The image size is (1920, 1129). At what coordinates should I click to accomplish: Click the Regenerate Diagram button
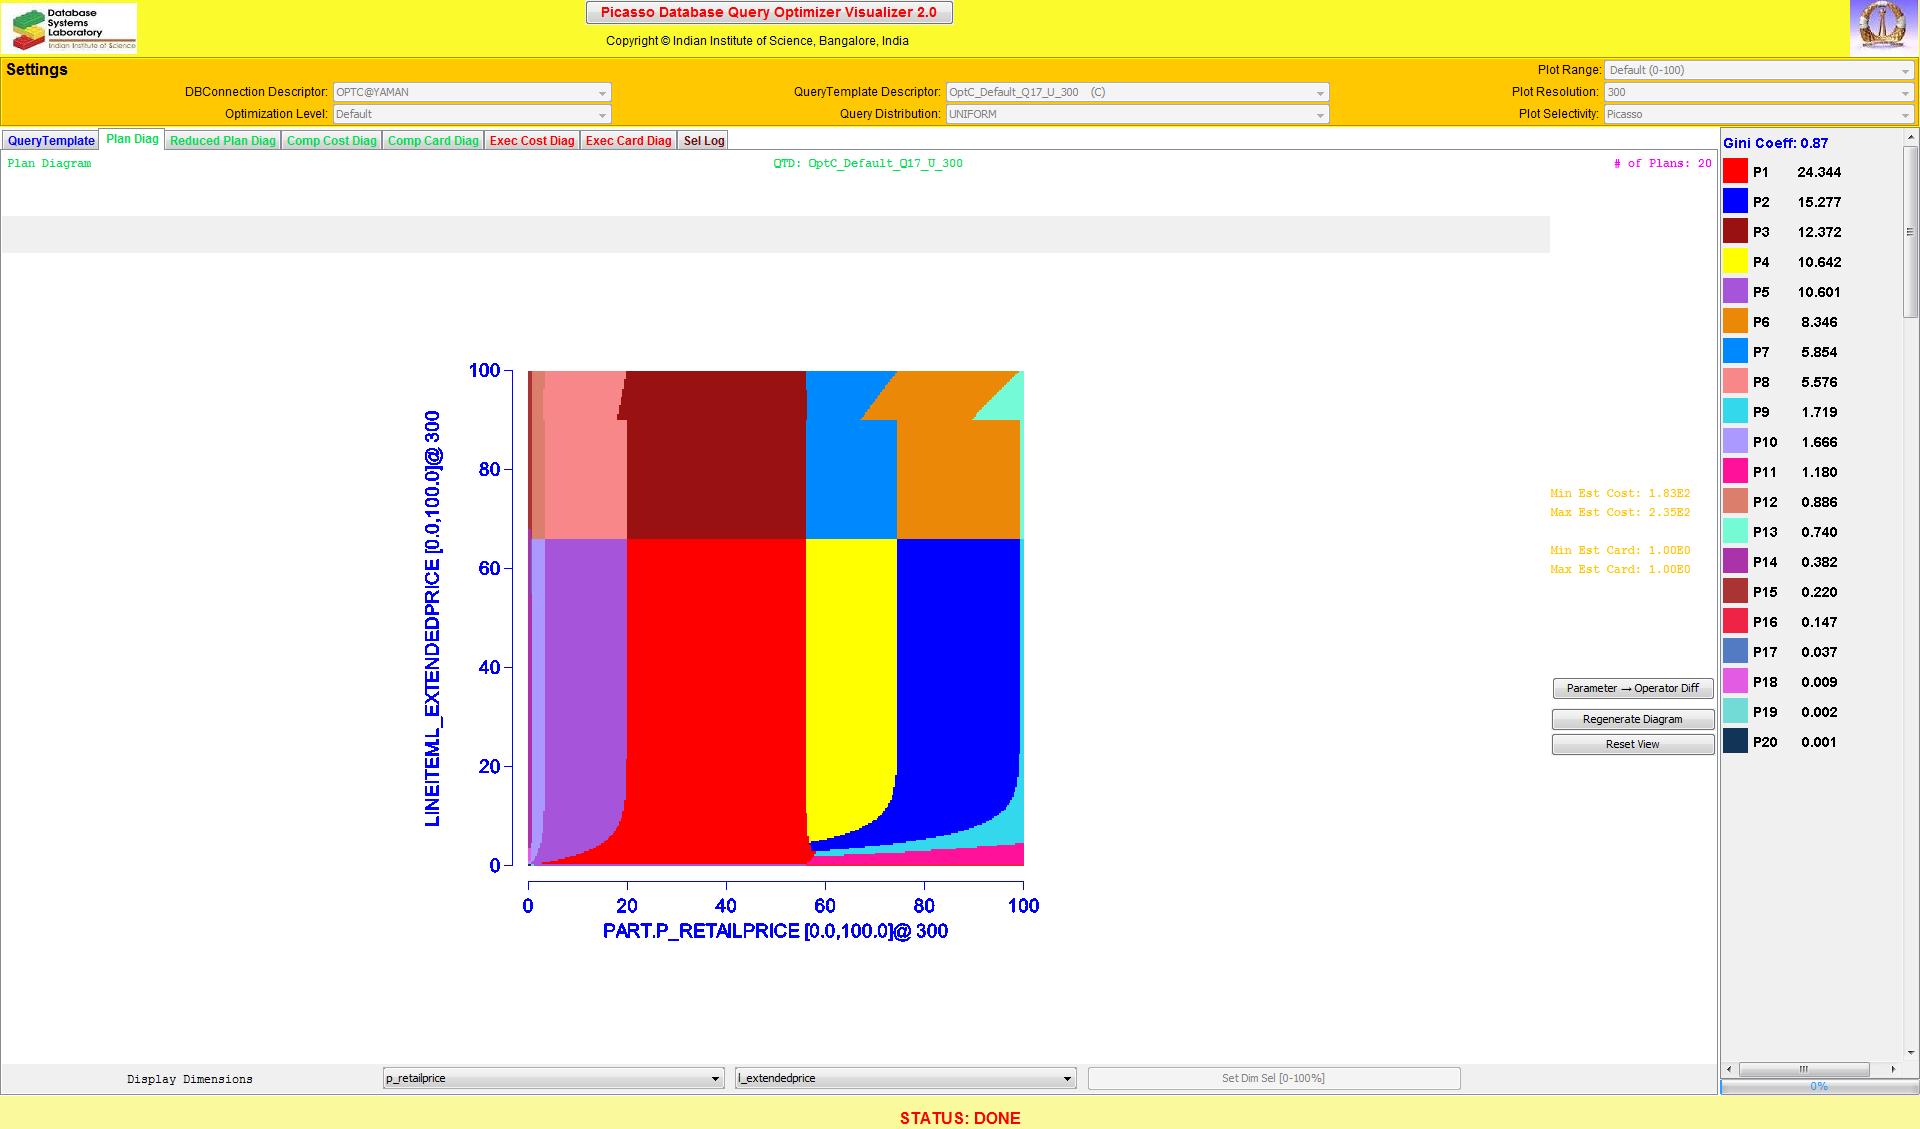[1632, 719]
